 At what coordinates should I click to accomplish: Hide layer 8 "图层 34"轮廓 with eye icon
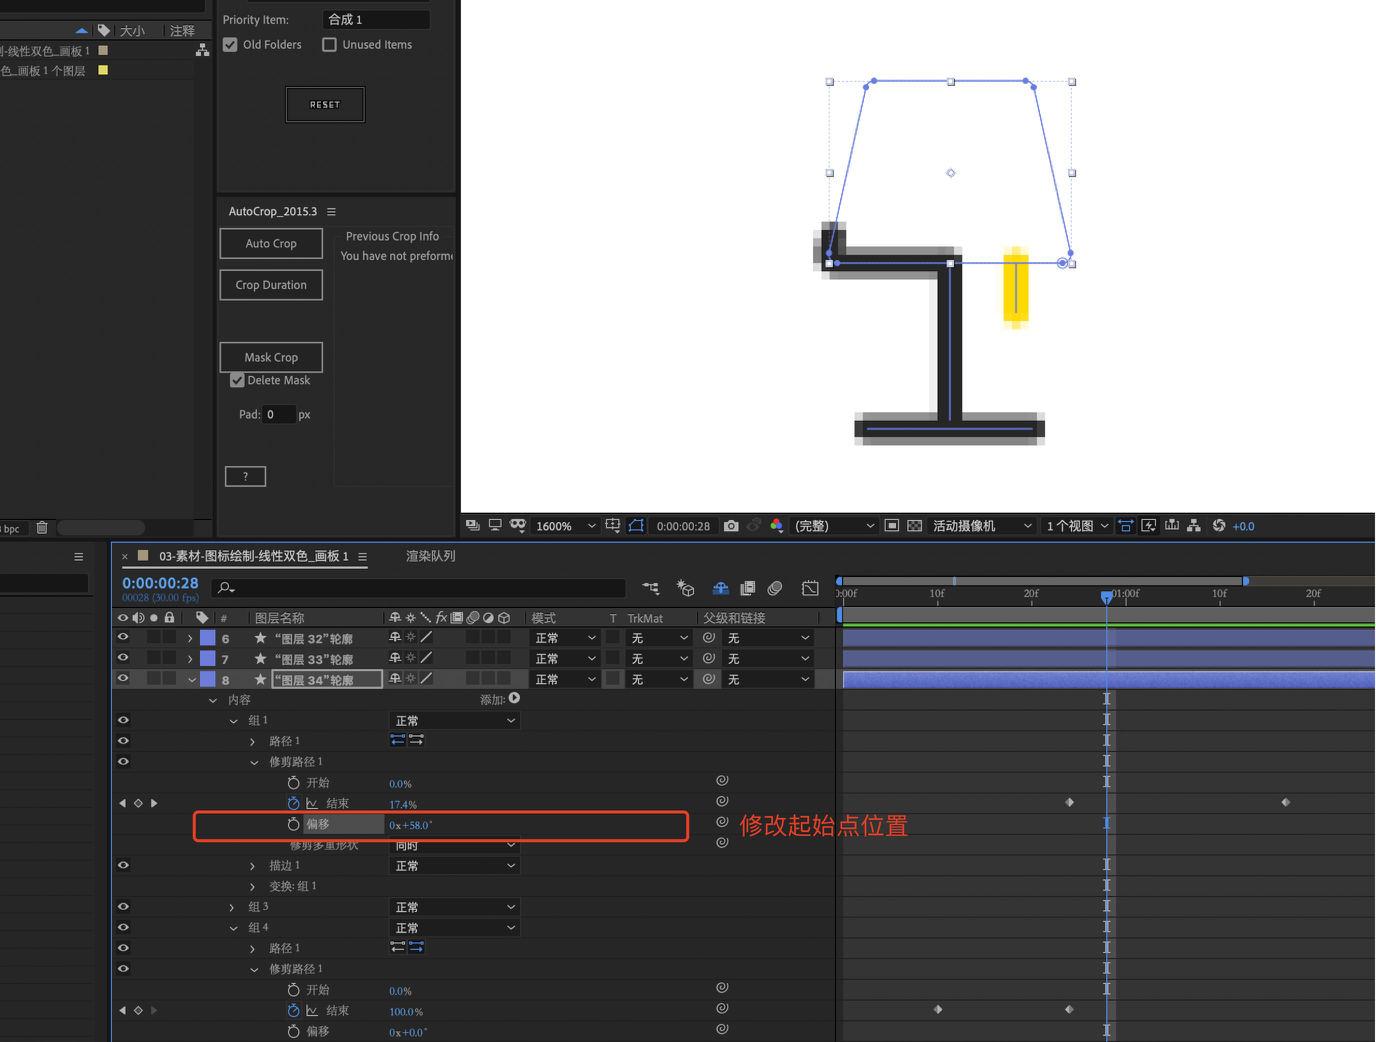coord(123,679)
